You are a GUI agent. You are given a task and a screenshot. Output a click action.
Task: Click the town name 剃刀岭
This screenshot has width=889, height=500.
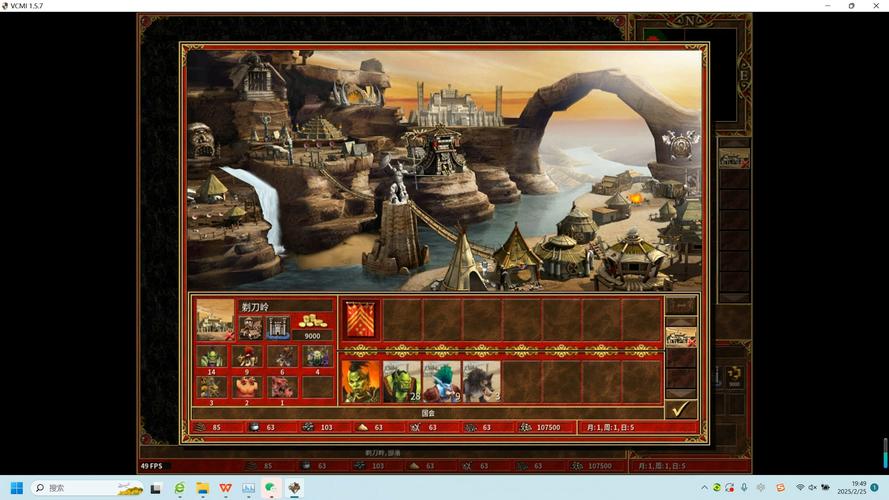[255, 307]
